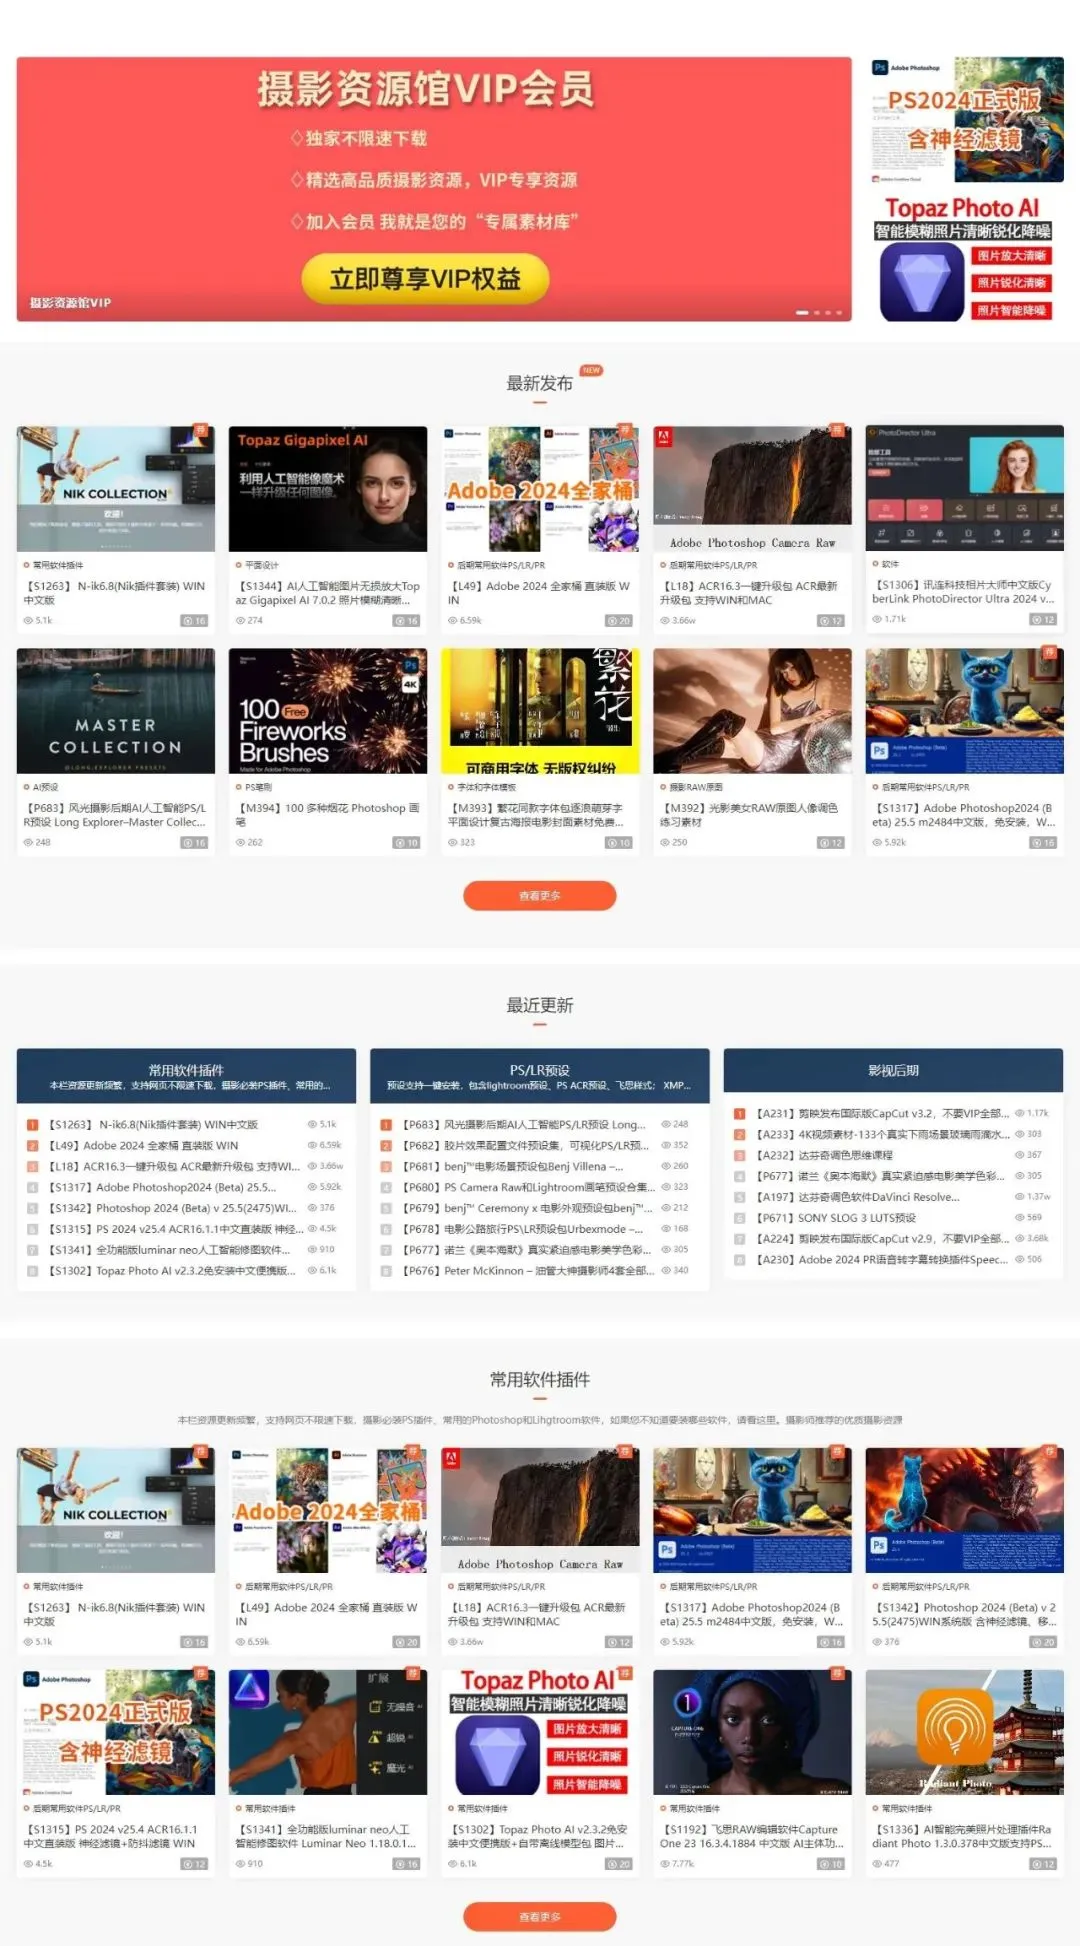The height and width of the screenshot is (1946, 1080).
Task: Open the PhotoDirector Ultra thumbnail
Action: (x=965, y=489)
